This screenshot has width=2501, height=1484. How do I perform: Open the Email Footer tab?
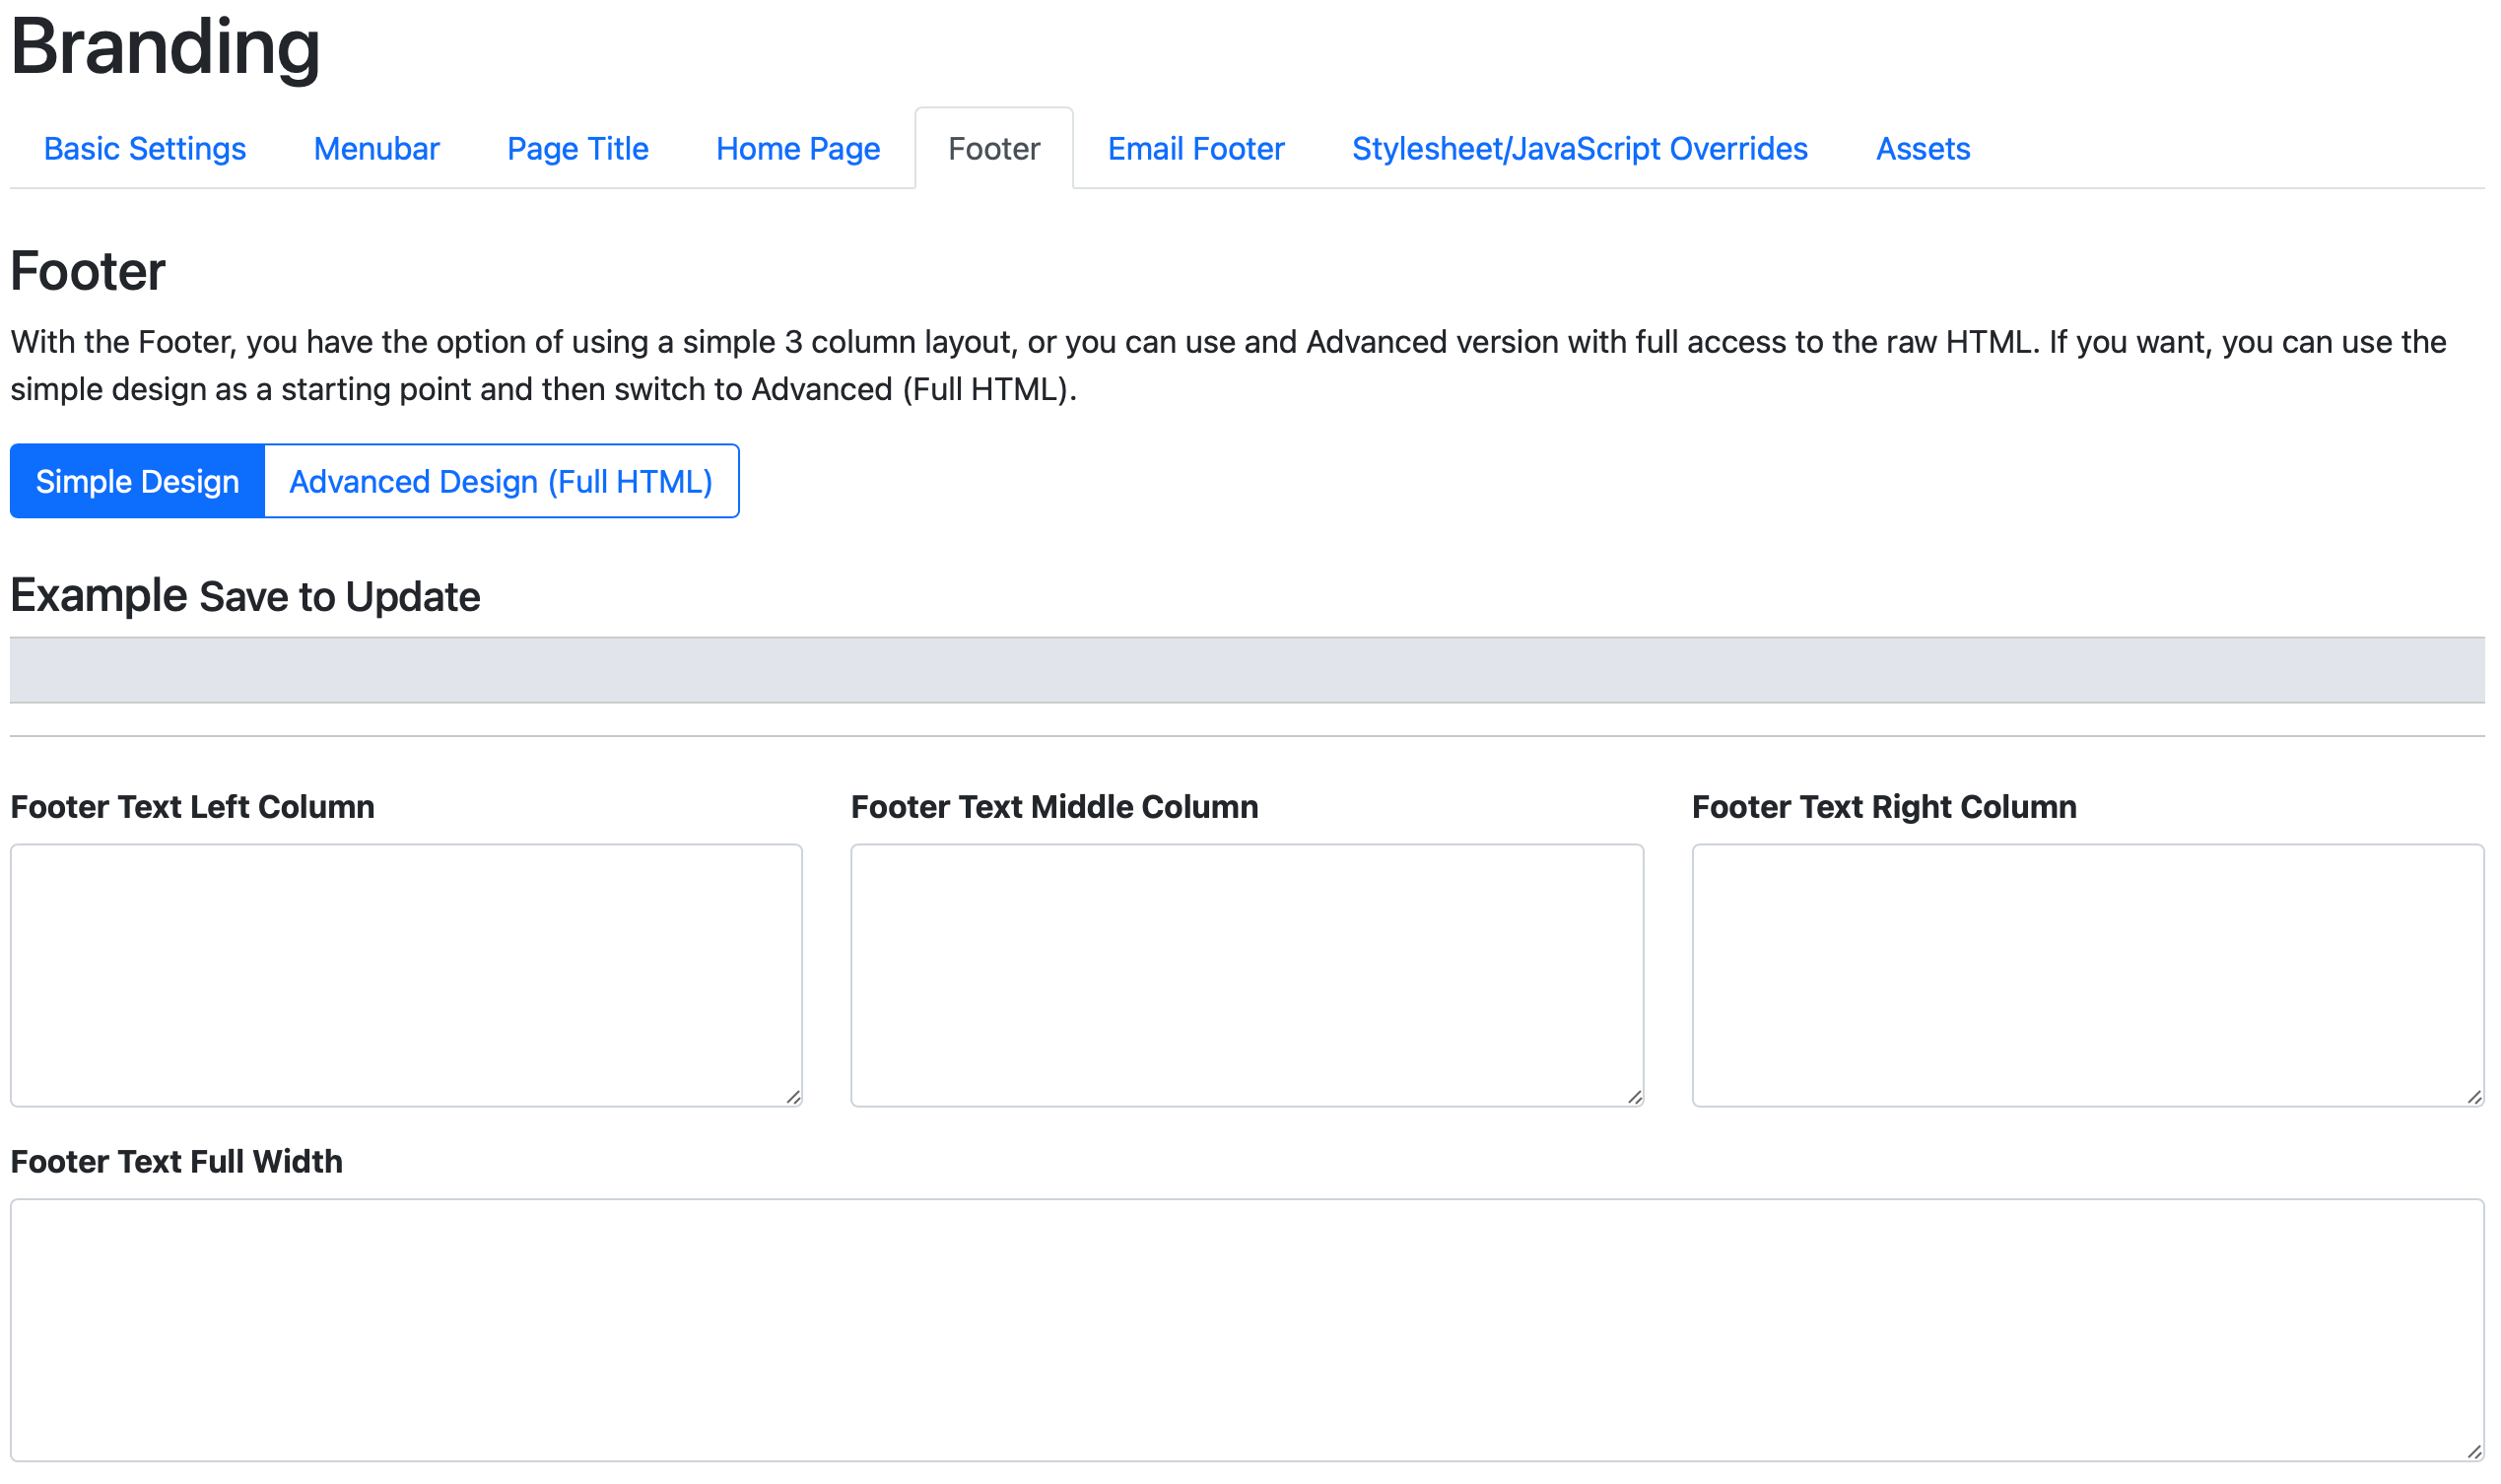pos(1195,149)
